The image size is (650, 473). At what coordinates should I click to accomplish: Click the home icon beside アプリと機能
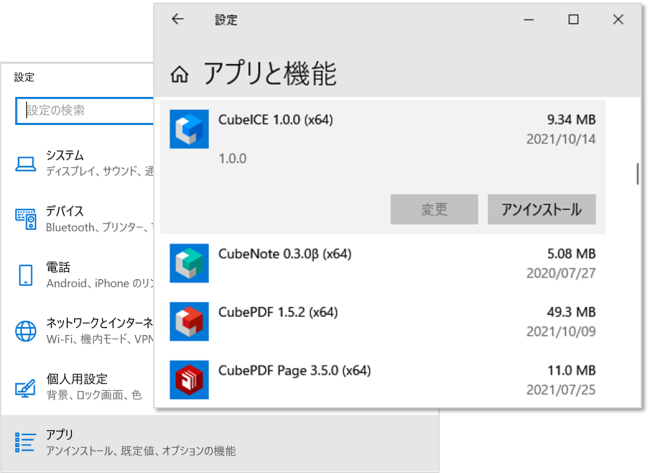coord(179,75)
